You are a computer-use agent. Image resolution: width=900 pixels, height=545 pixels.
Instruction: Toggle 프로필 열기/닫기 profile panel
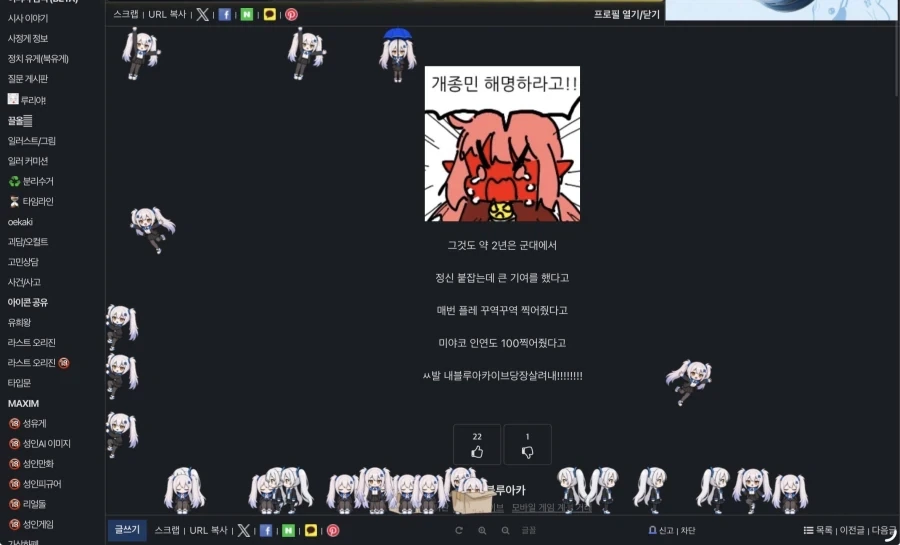(627, 14)
